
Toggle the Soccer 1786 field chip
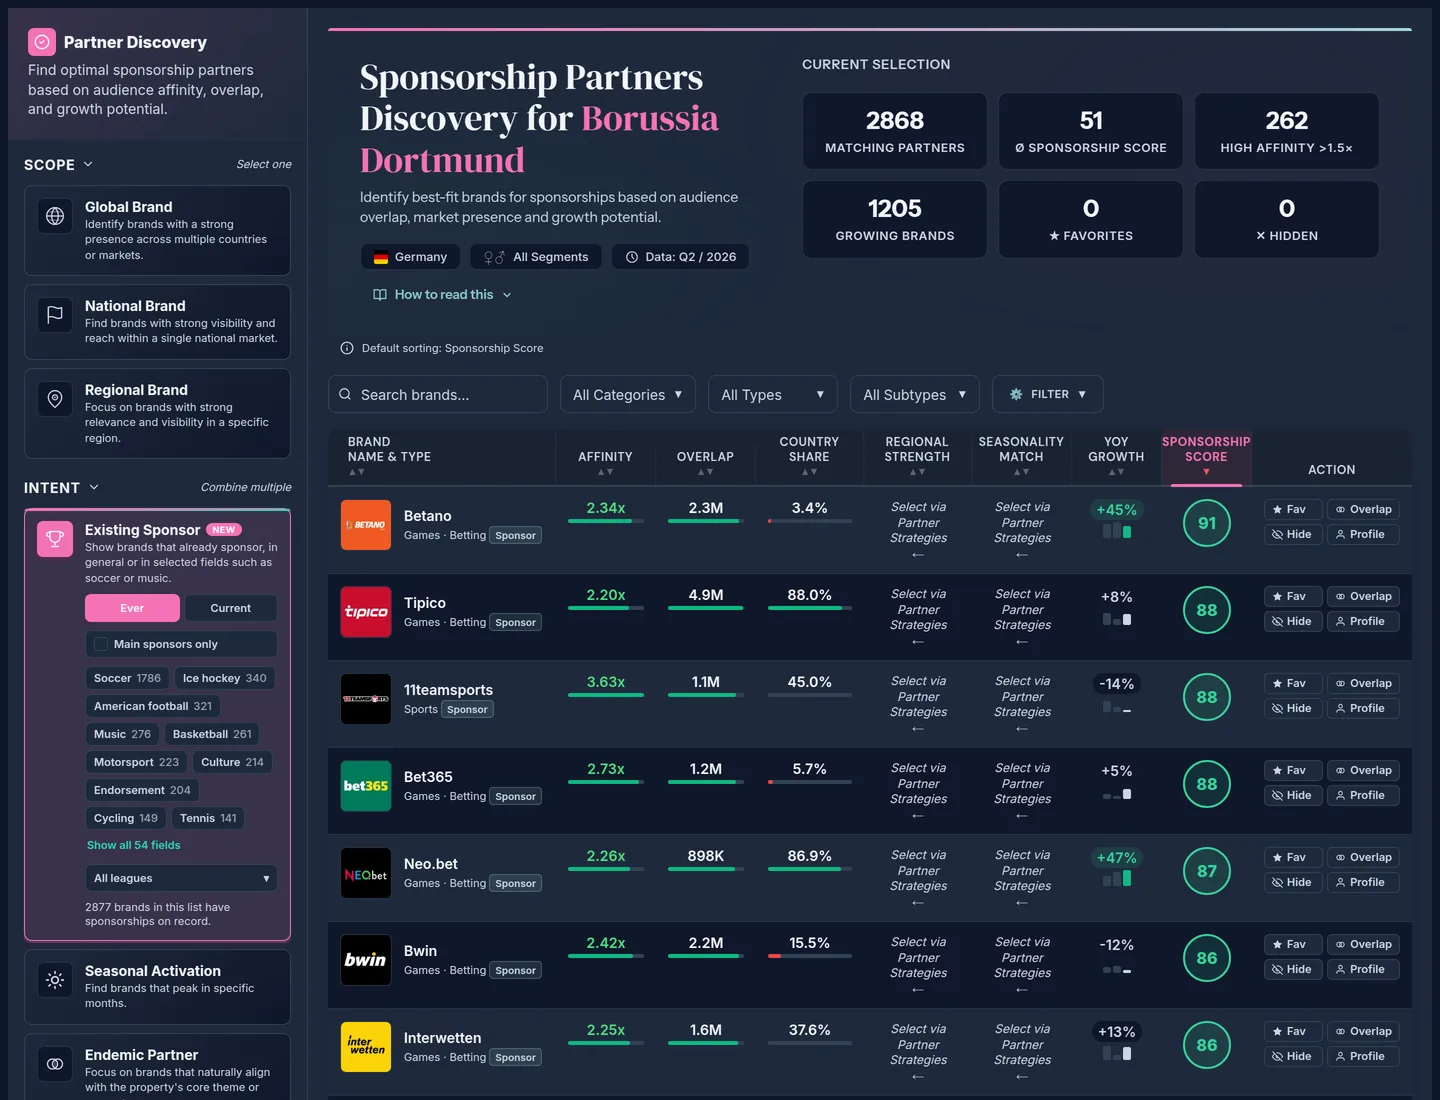click(x=127, y=678)
